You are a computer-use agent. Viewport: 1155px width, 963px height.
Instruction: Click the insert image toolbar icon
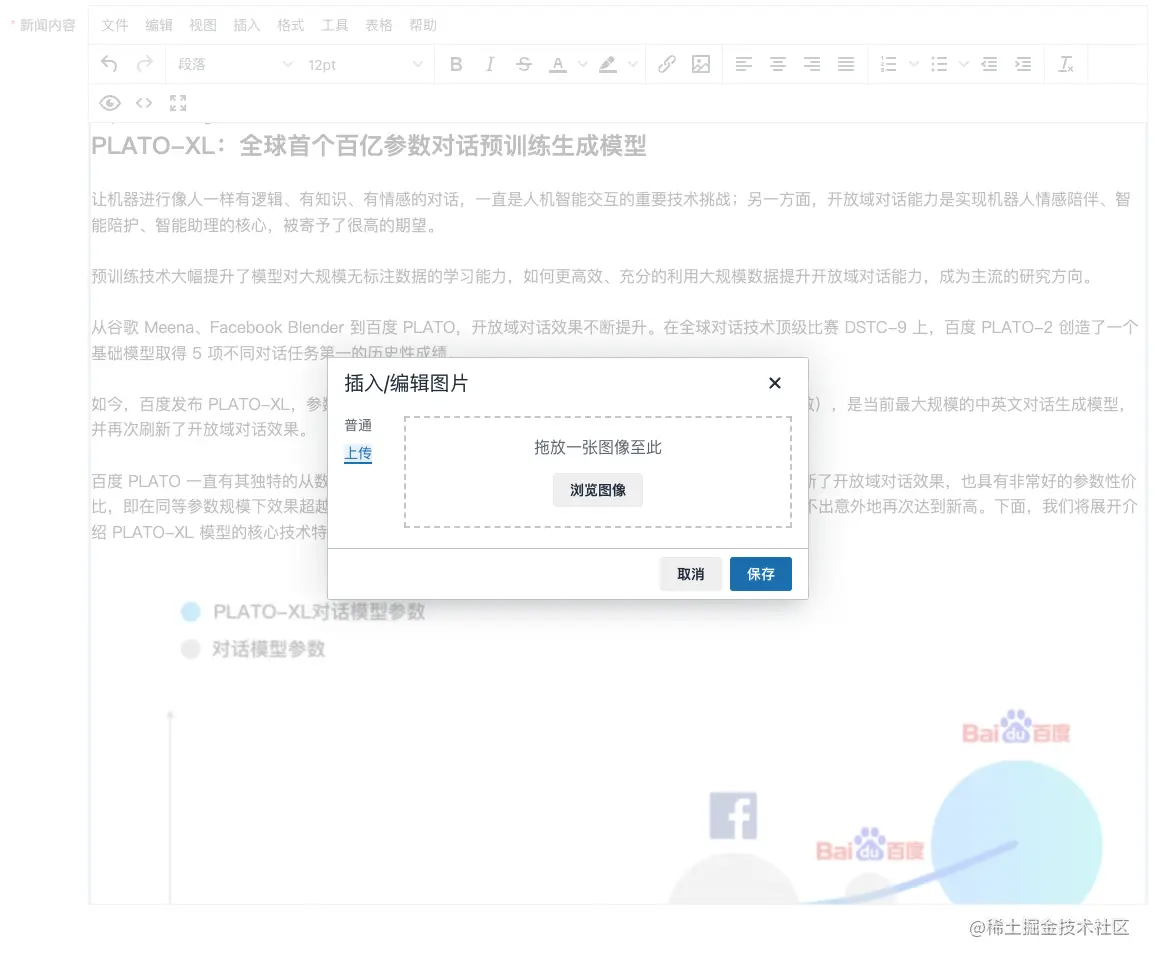pyautogui.click(x=701, y=64)
